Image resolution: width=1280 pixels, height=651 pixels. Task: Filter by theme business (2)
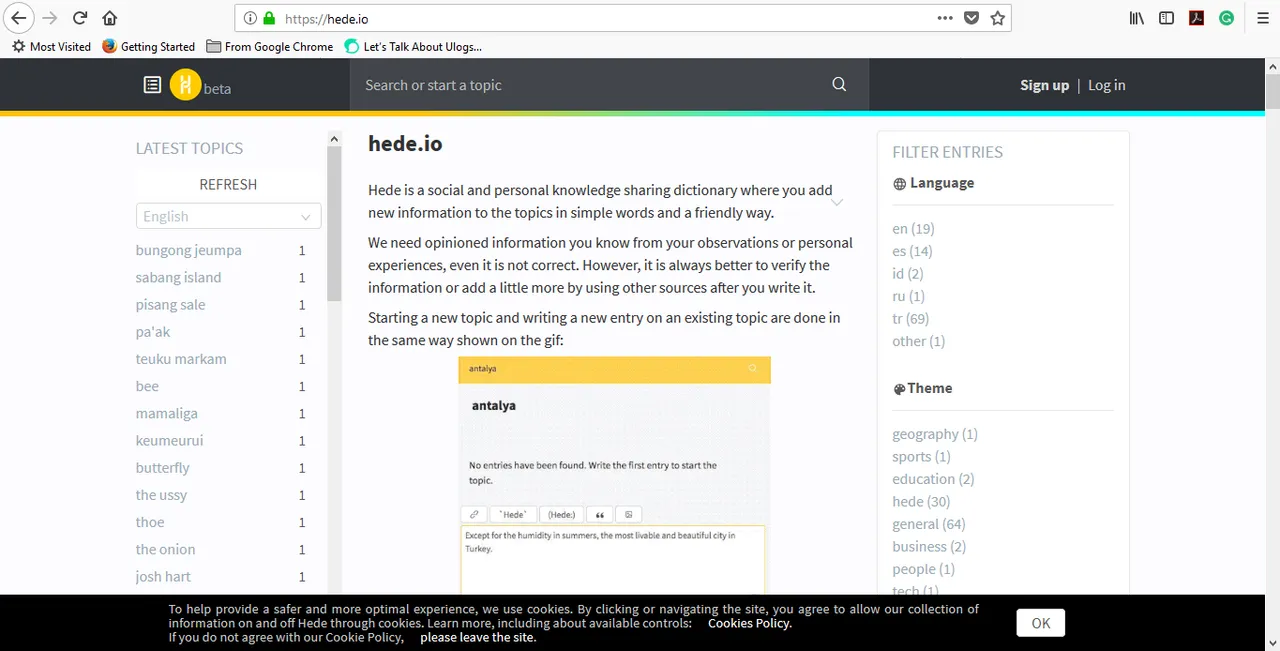(x=929, y=546)
